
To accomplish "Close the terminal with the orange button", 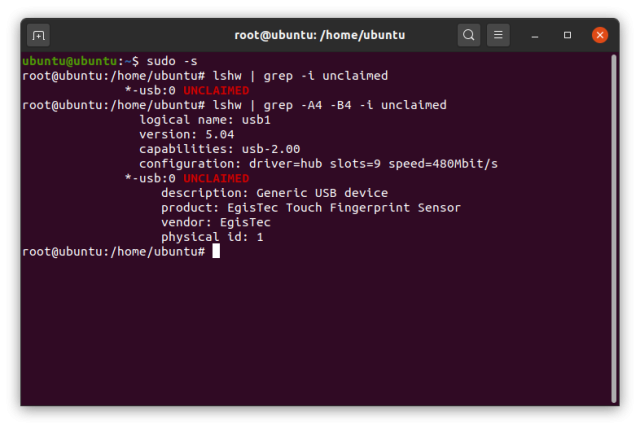I will coord(600,35).
